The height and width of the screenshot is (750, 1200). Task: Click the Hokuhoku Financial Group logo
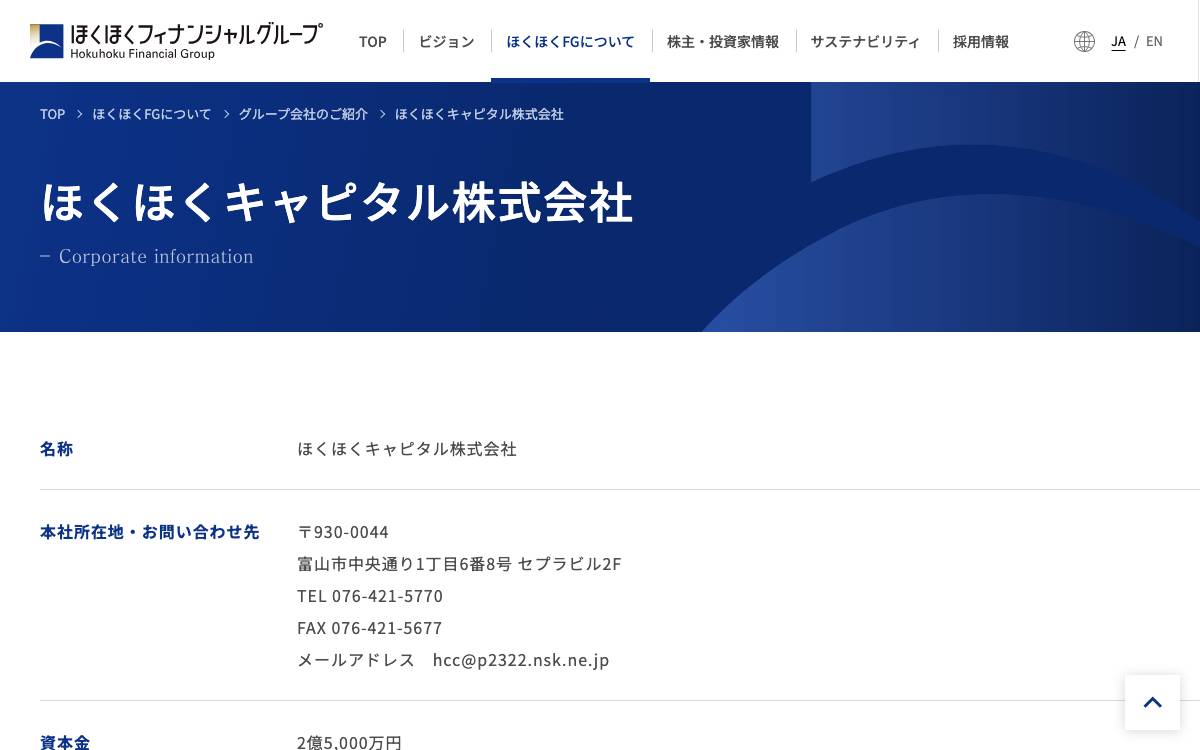click(176, 41)
